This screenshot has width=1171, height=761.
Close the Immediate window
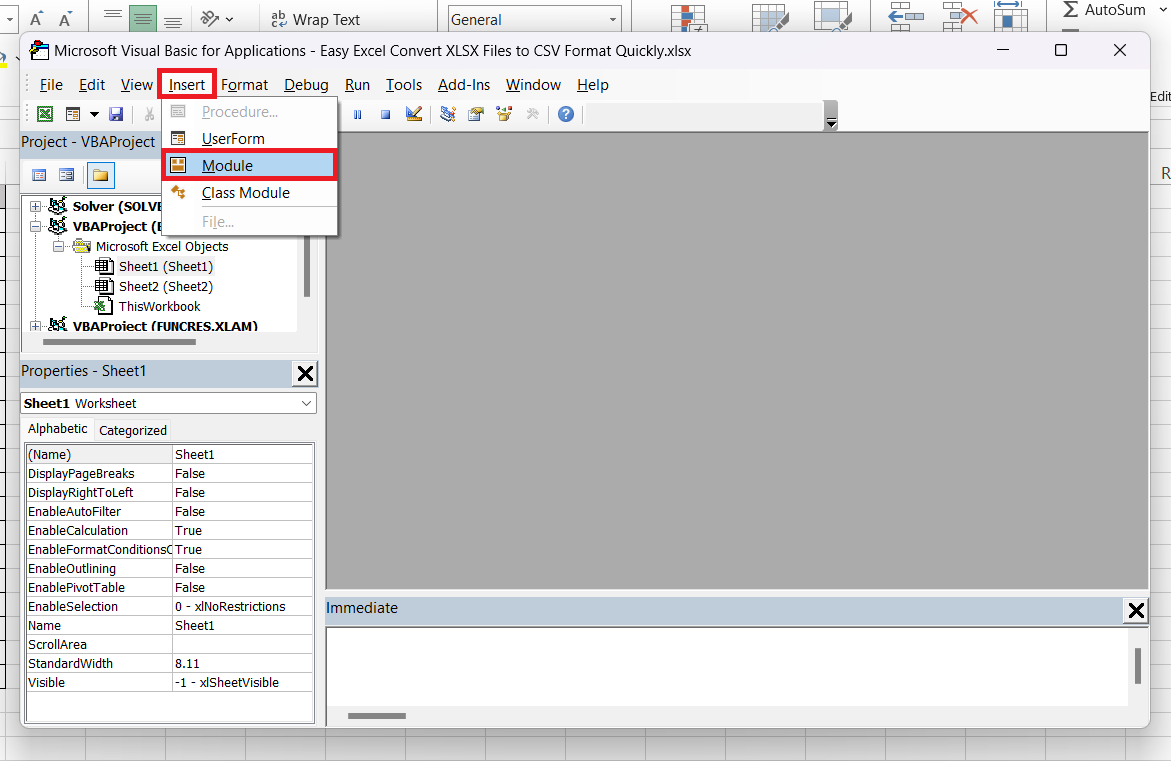[x=1136, y=610]
